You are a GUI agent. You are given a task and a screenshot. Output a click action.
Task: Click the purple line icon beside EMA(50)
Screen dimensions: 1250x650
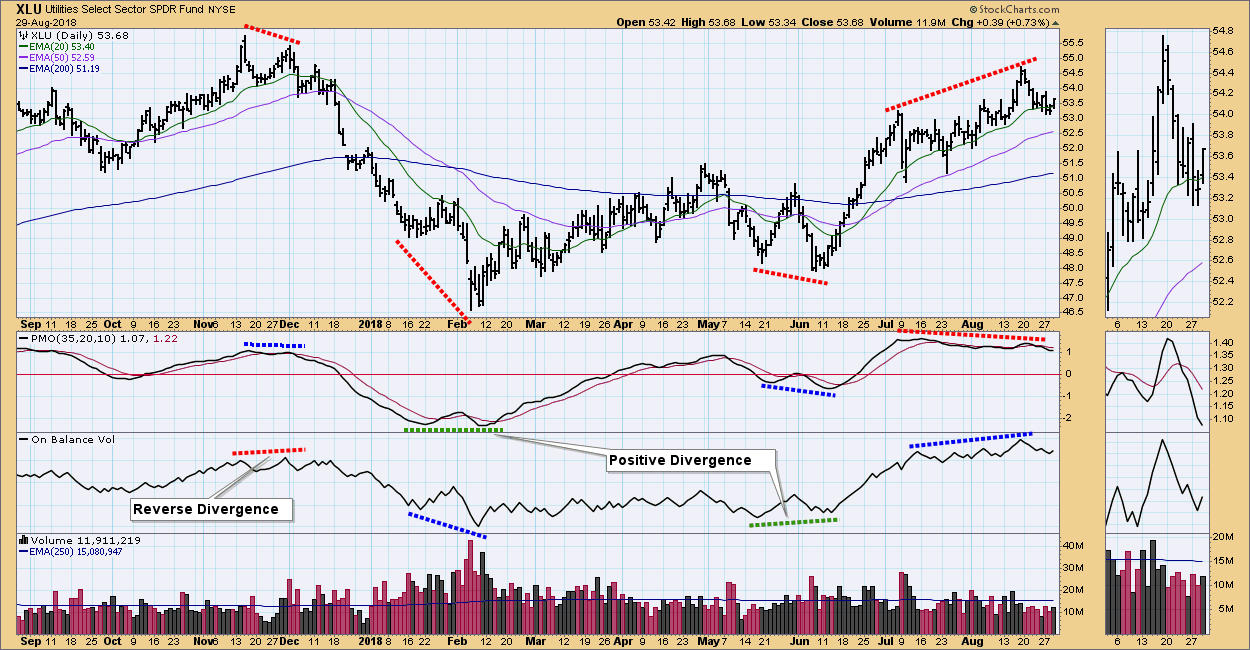pos(25,57)
